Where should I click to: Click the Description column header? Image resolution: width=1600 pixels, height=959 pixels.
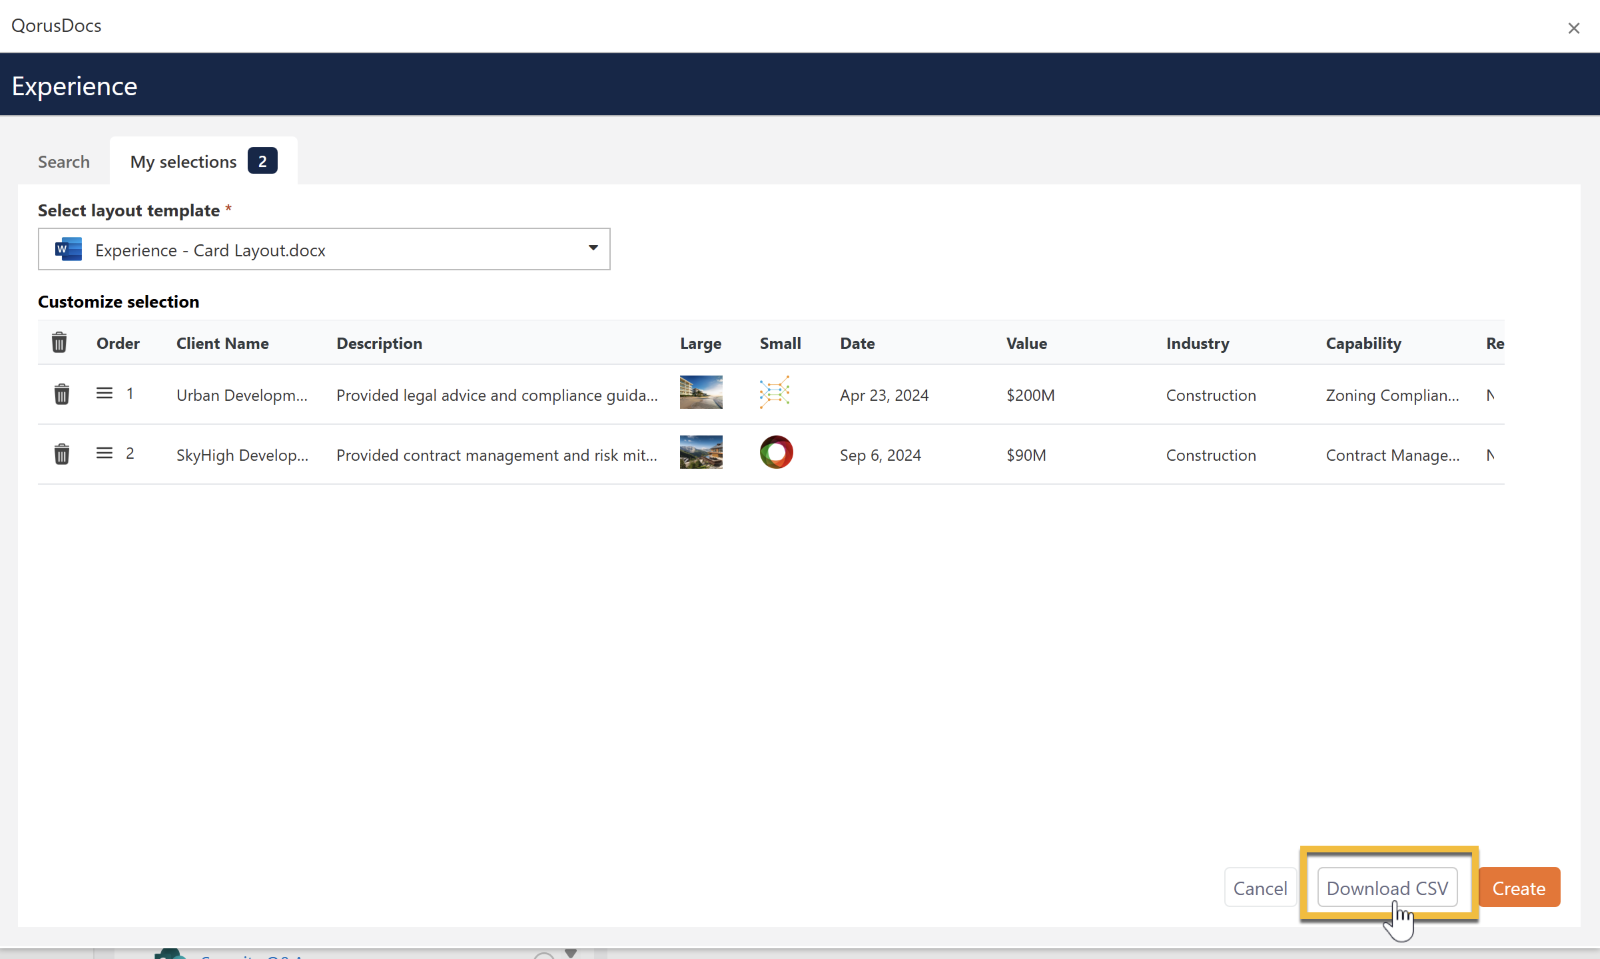pyautogui.click(x=379, y=343)
